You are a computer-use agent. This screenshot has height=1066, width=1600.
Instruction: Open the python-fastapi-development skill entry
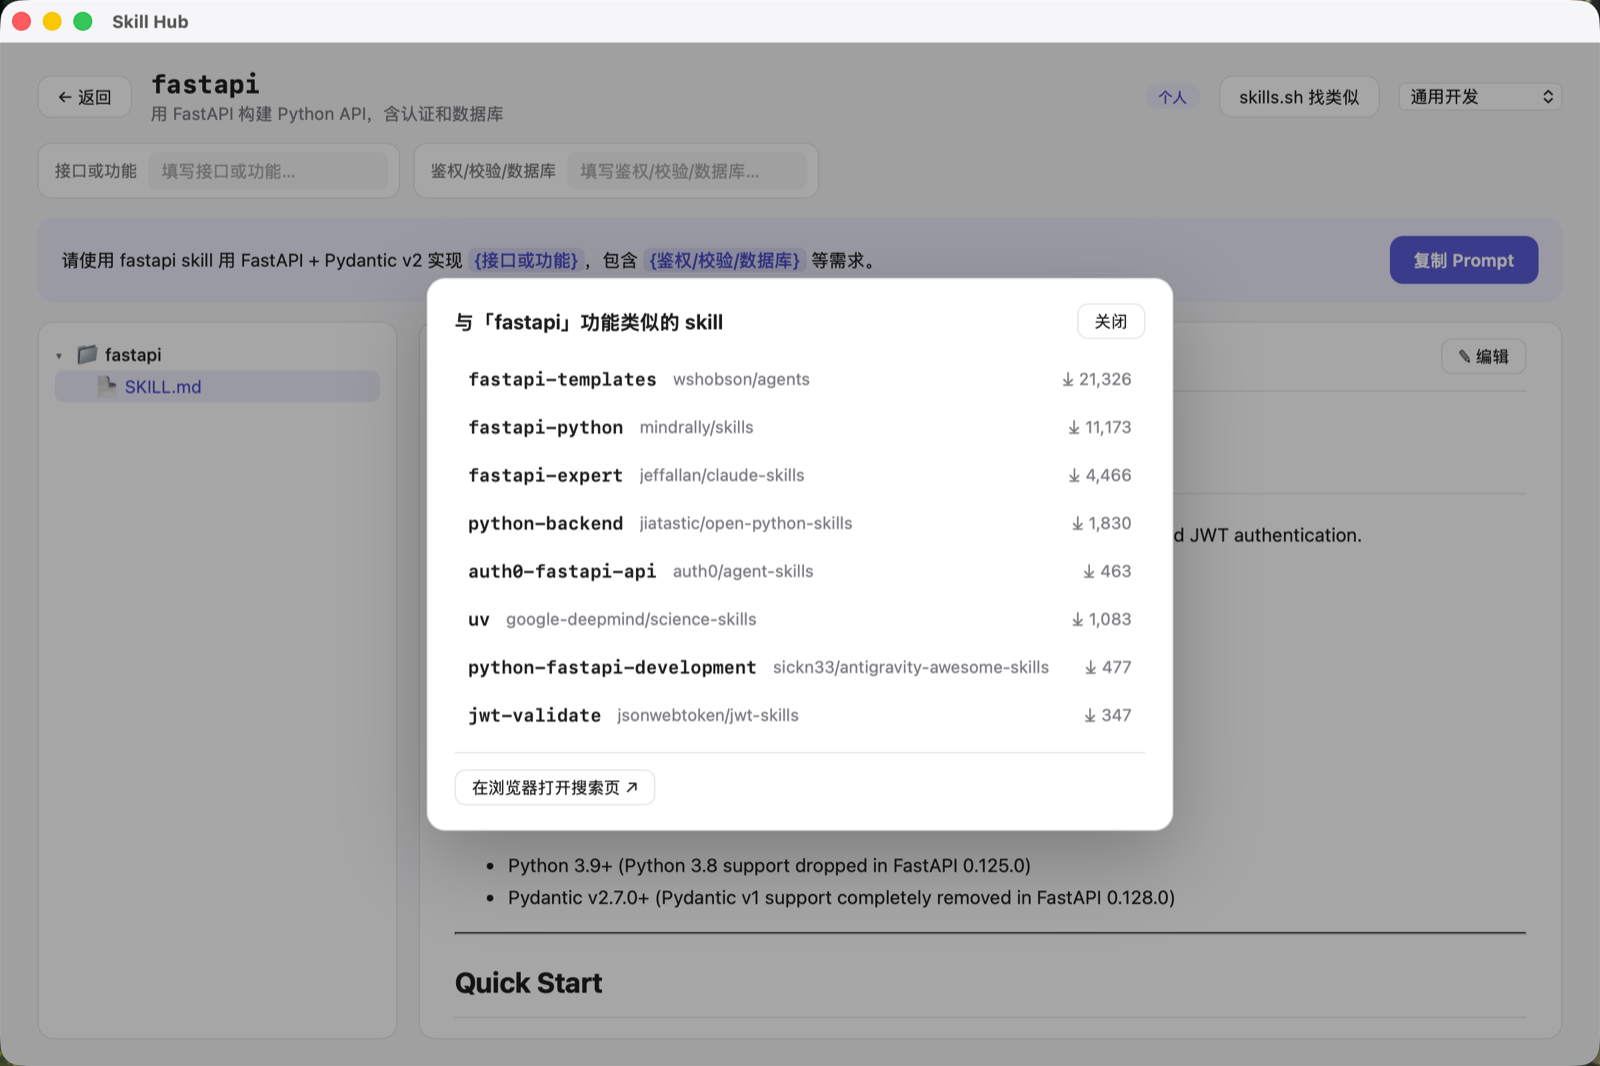tap(799, 667)
